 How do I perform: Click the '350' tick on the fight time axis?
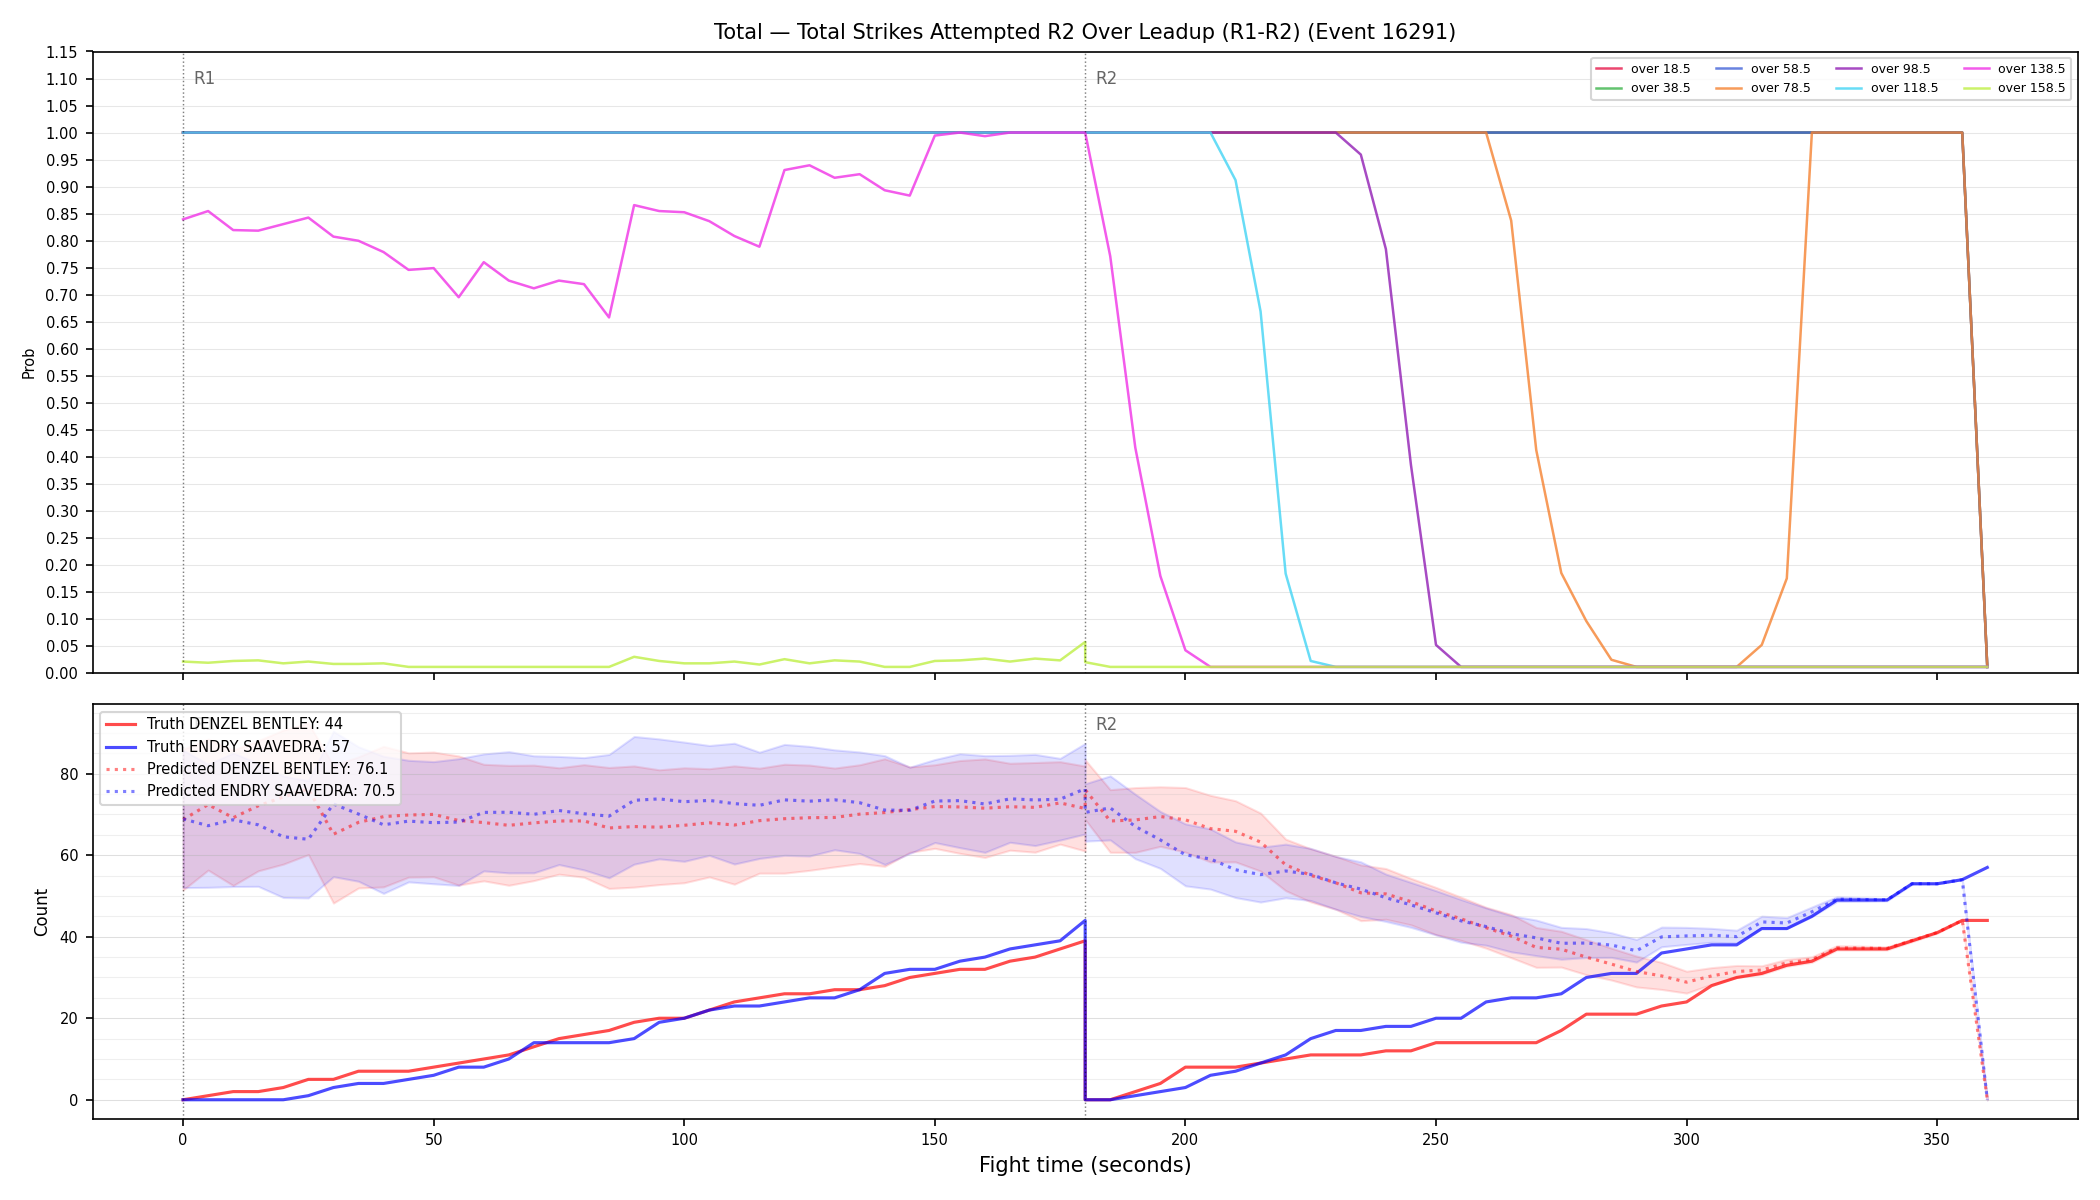[1937, 1139]
